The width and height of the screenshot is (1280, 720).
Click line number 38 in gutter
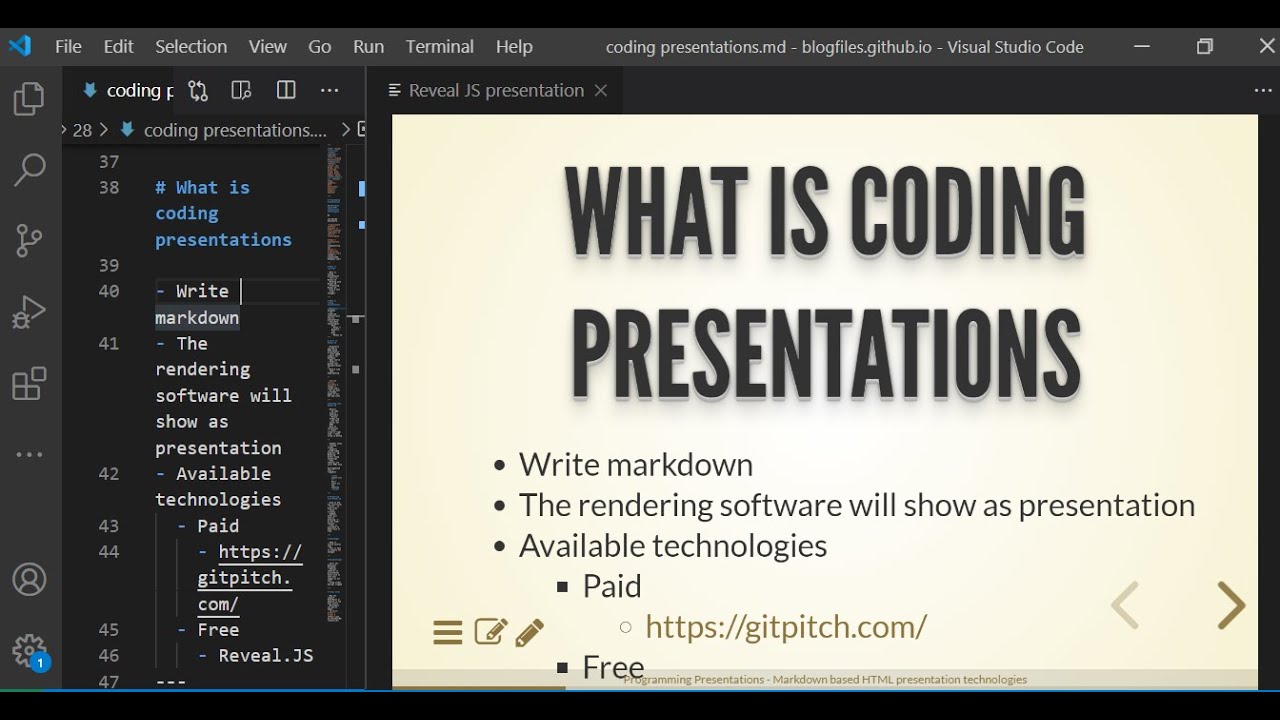pyautogui.click(x=109, y=187)
